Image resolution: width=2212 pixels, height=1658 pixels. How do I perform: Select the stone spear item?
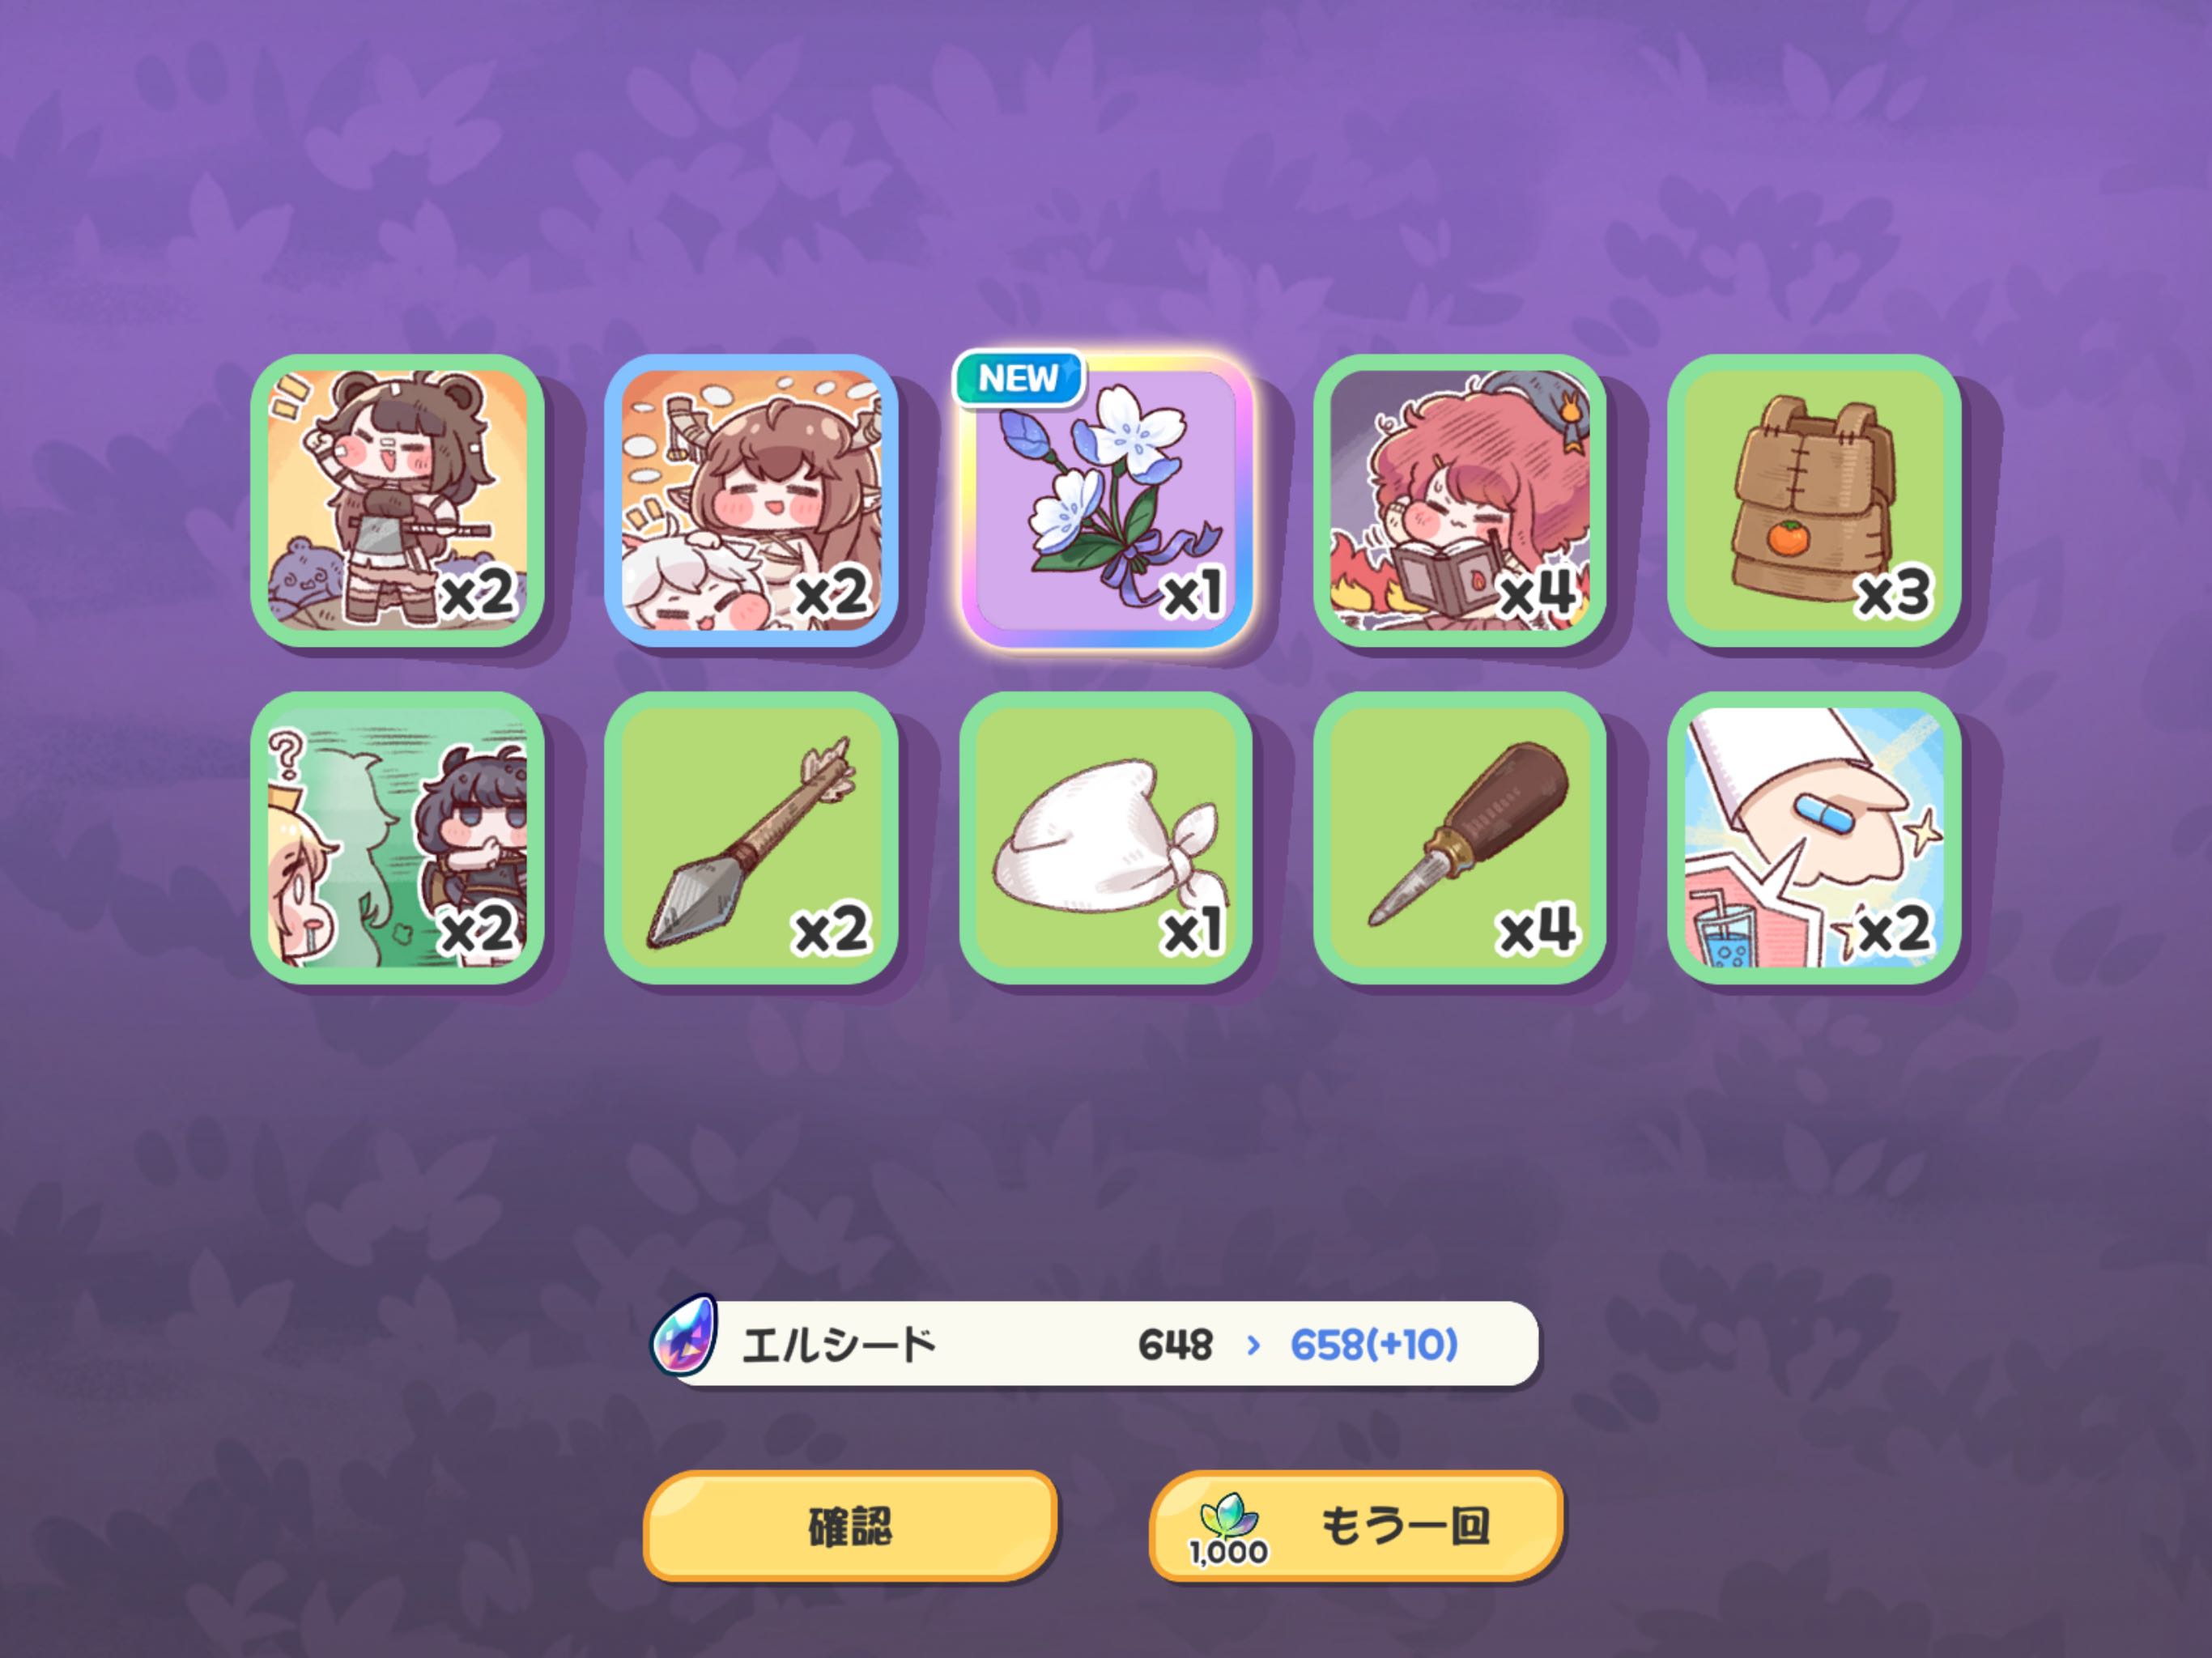click(x=751, y=838)
